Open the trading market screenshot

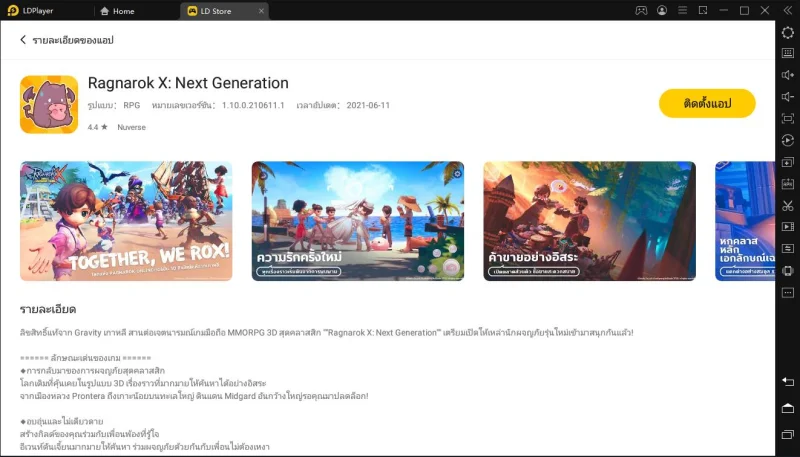pyautogui.click(x=589, y=221)
